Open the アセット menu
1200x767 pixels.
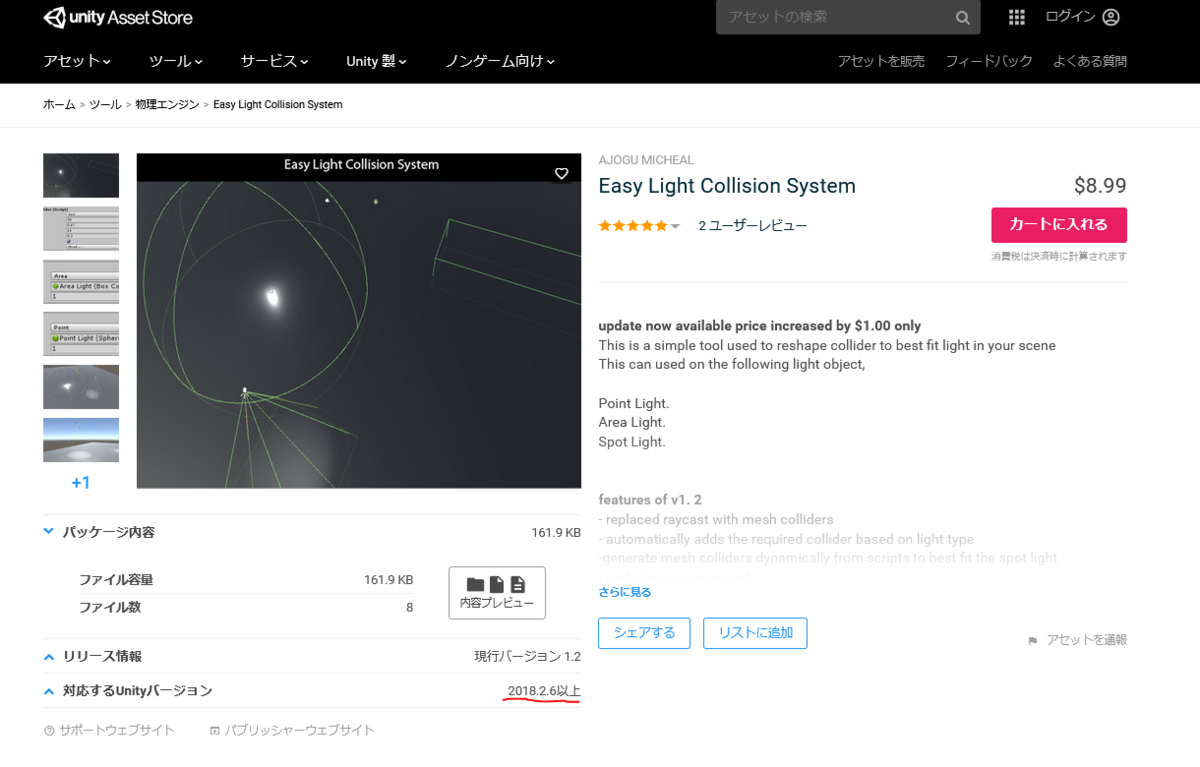click(77, 61)
